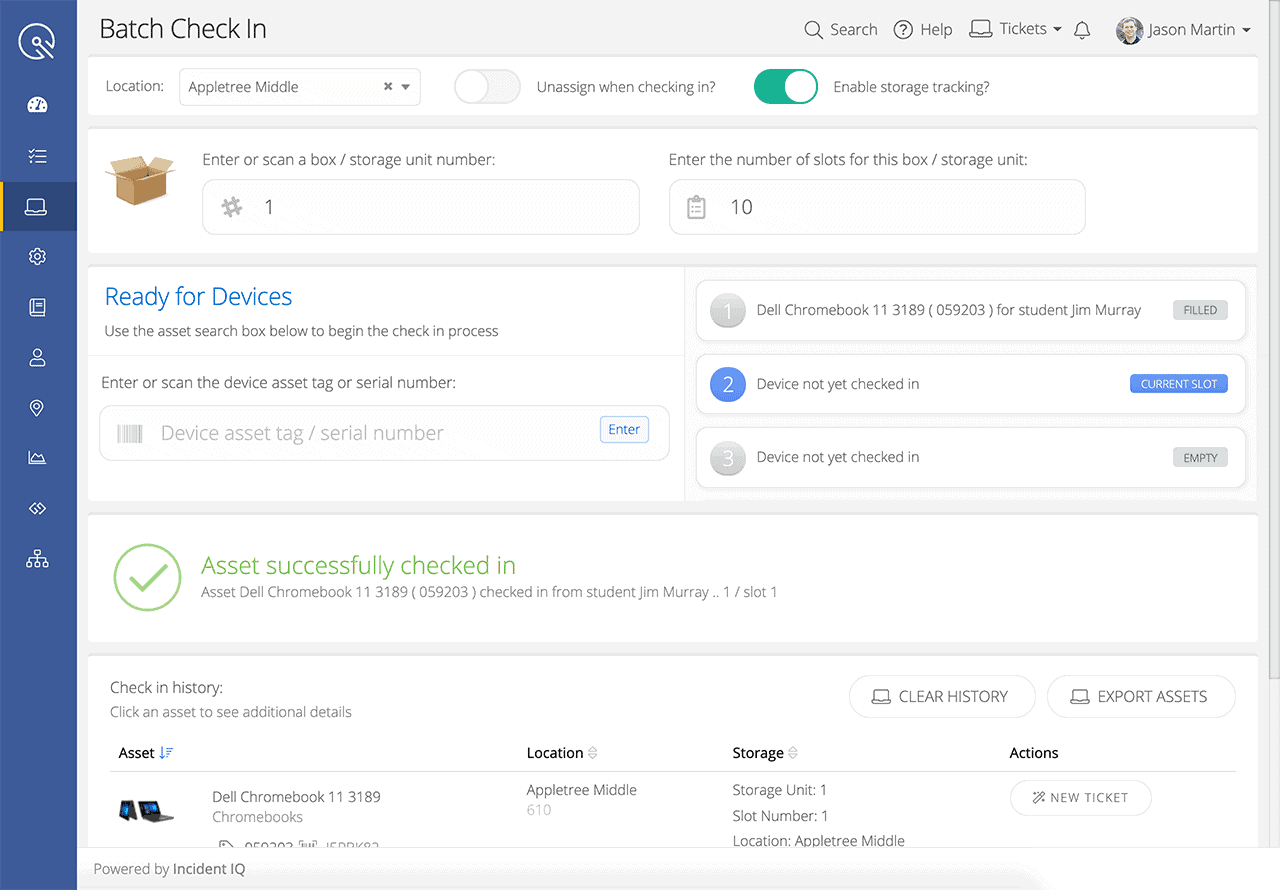Disable storage tracking
Image resolution: width=1280 pixels, height=890 pixels.
pyautogui.click(x=786, y=87)
